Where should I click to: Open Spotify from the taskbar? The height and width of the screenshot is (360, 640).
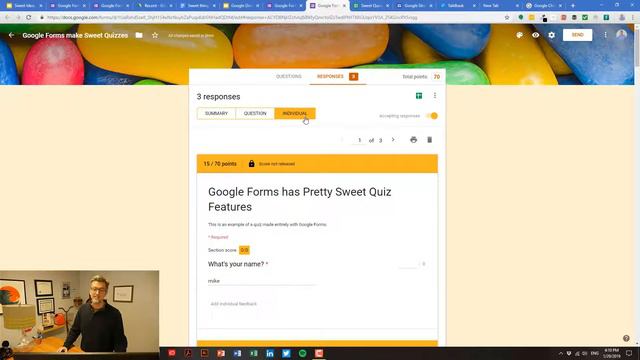tap(302, 353)
